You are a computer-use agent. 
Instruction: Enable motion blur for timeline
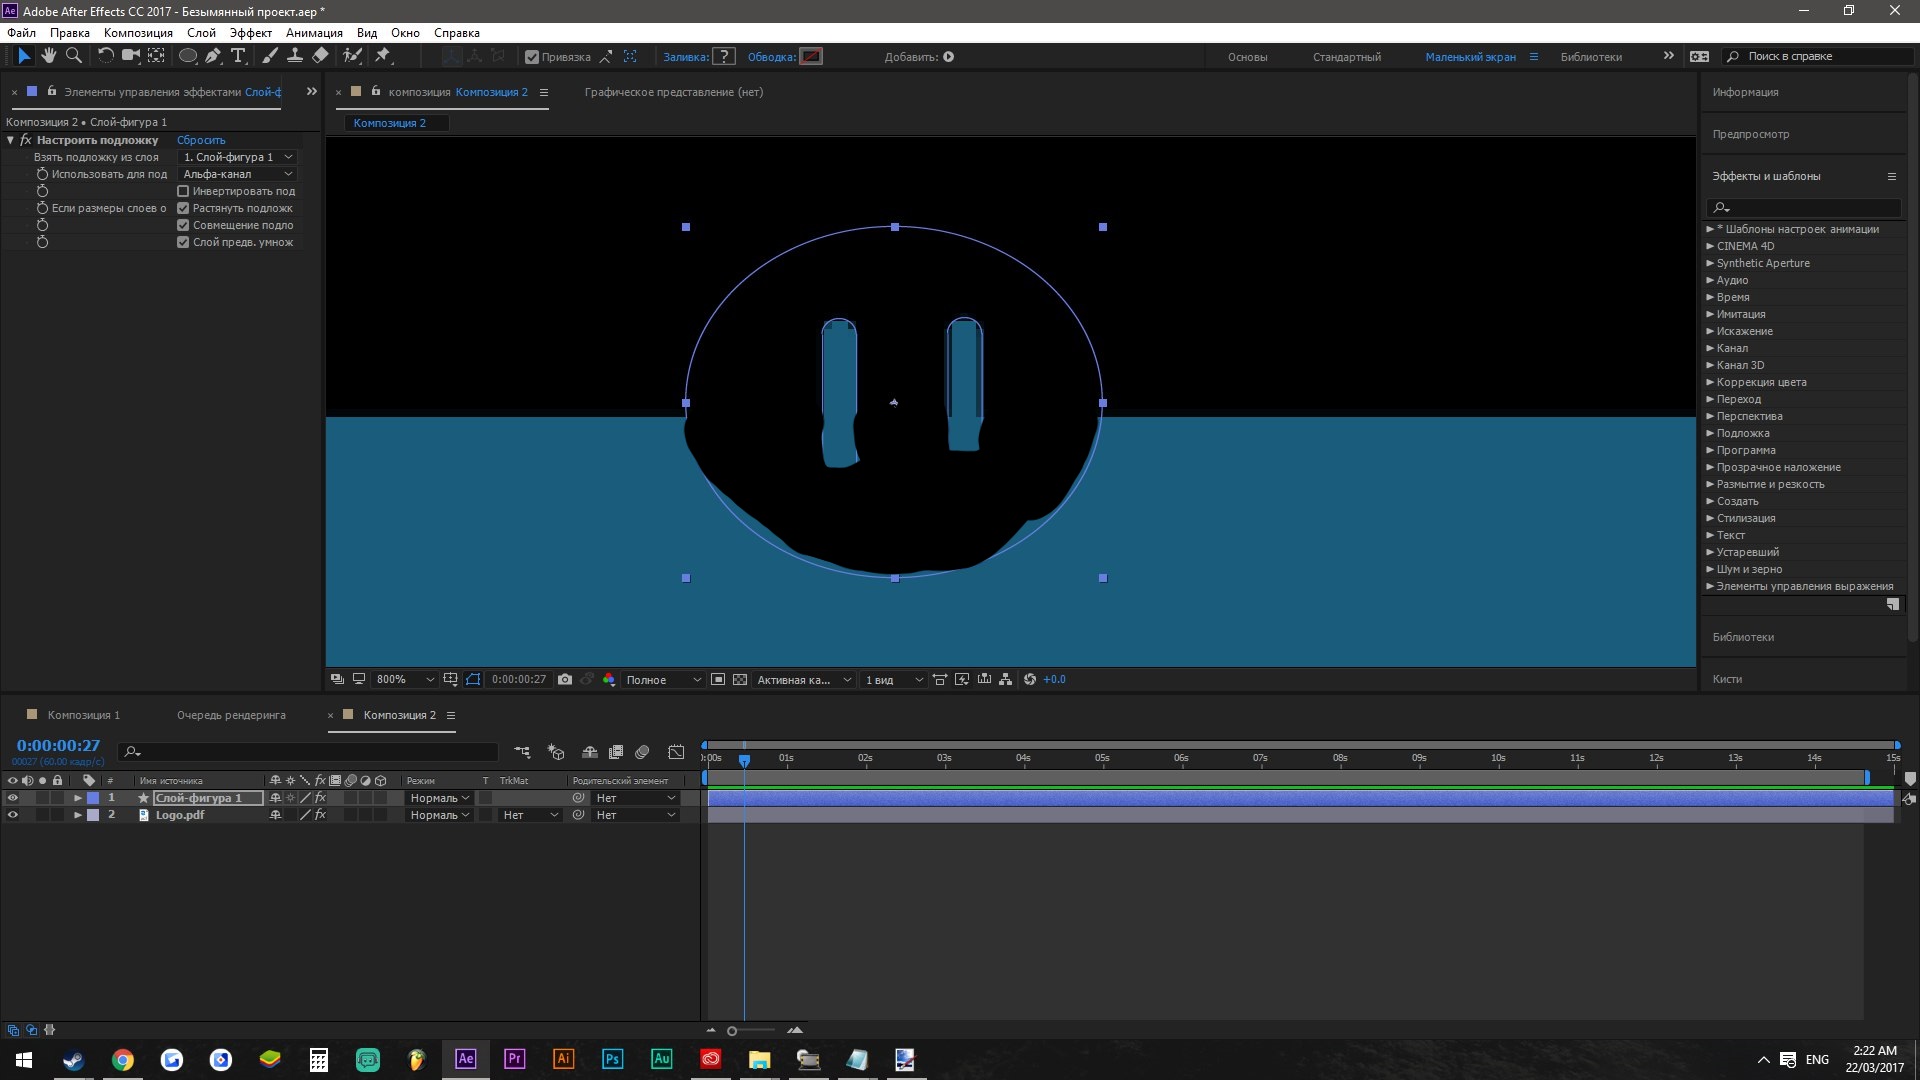(x=642, y=752)
